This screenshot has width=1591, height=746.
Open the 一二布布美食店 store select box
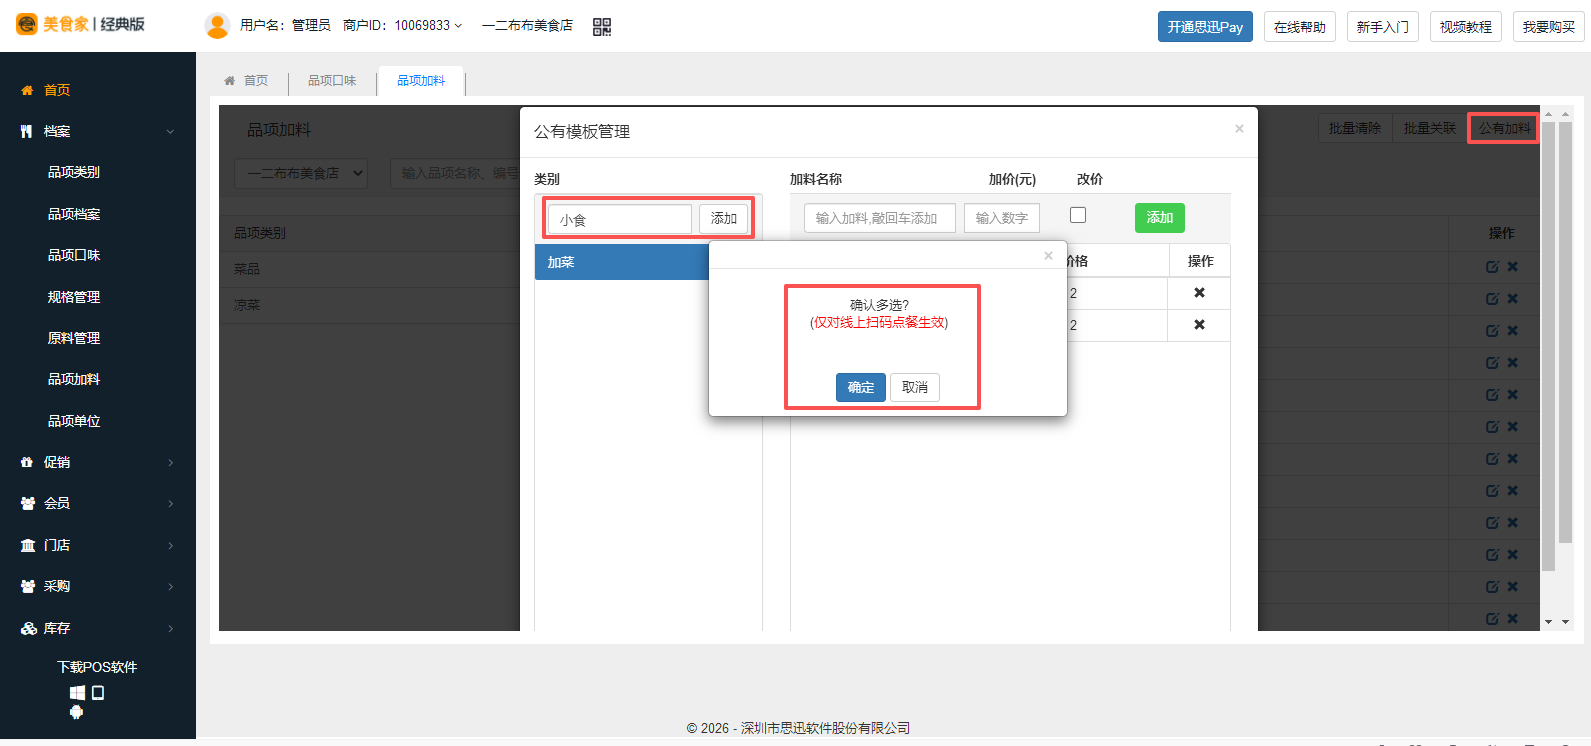coord(301,173)
